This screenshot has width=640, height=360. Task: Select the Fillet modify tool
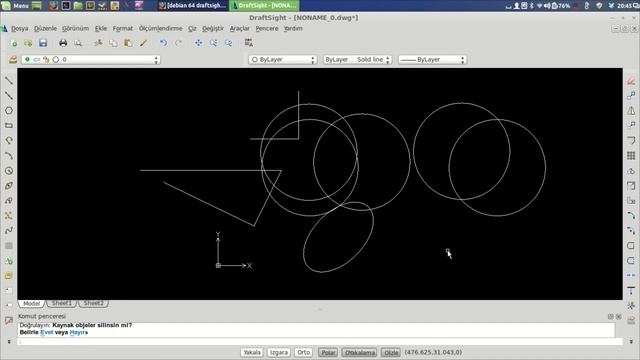[x=631, y=260]
